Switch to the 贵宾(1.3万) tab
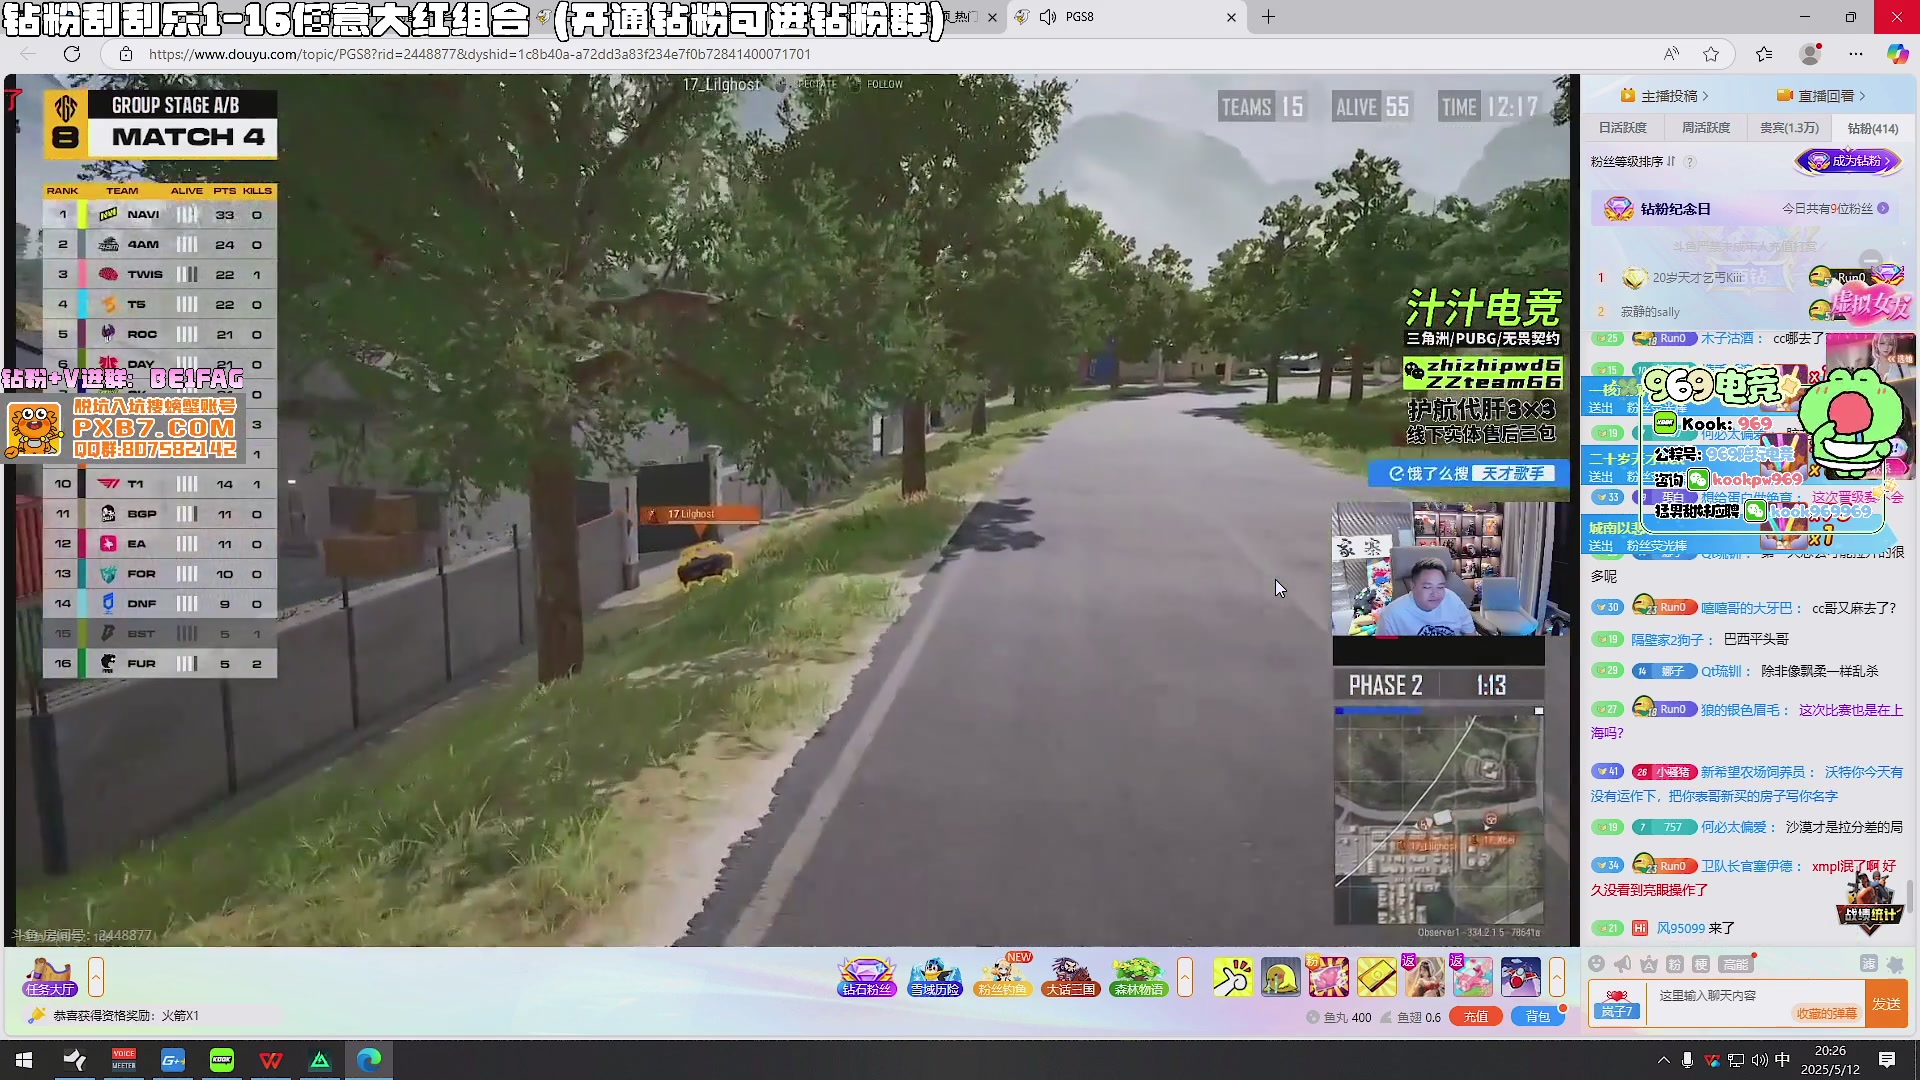Screen dimensions: 1920x1080 click(x=1789, y=128)
